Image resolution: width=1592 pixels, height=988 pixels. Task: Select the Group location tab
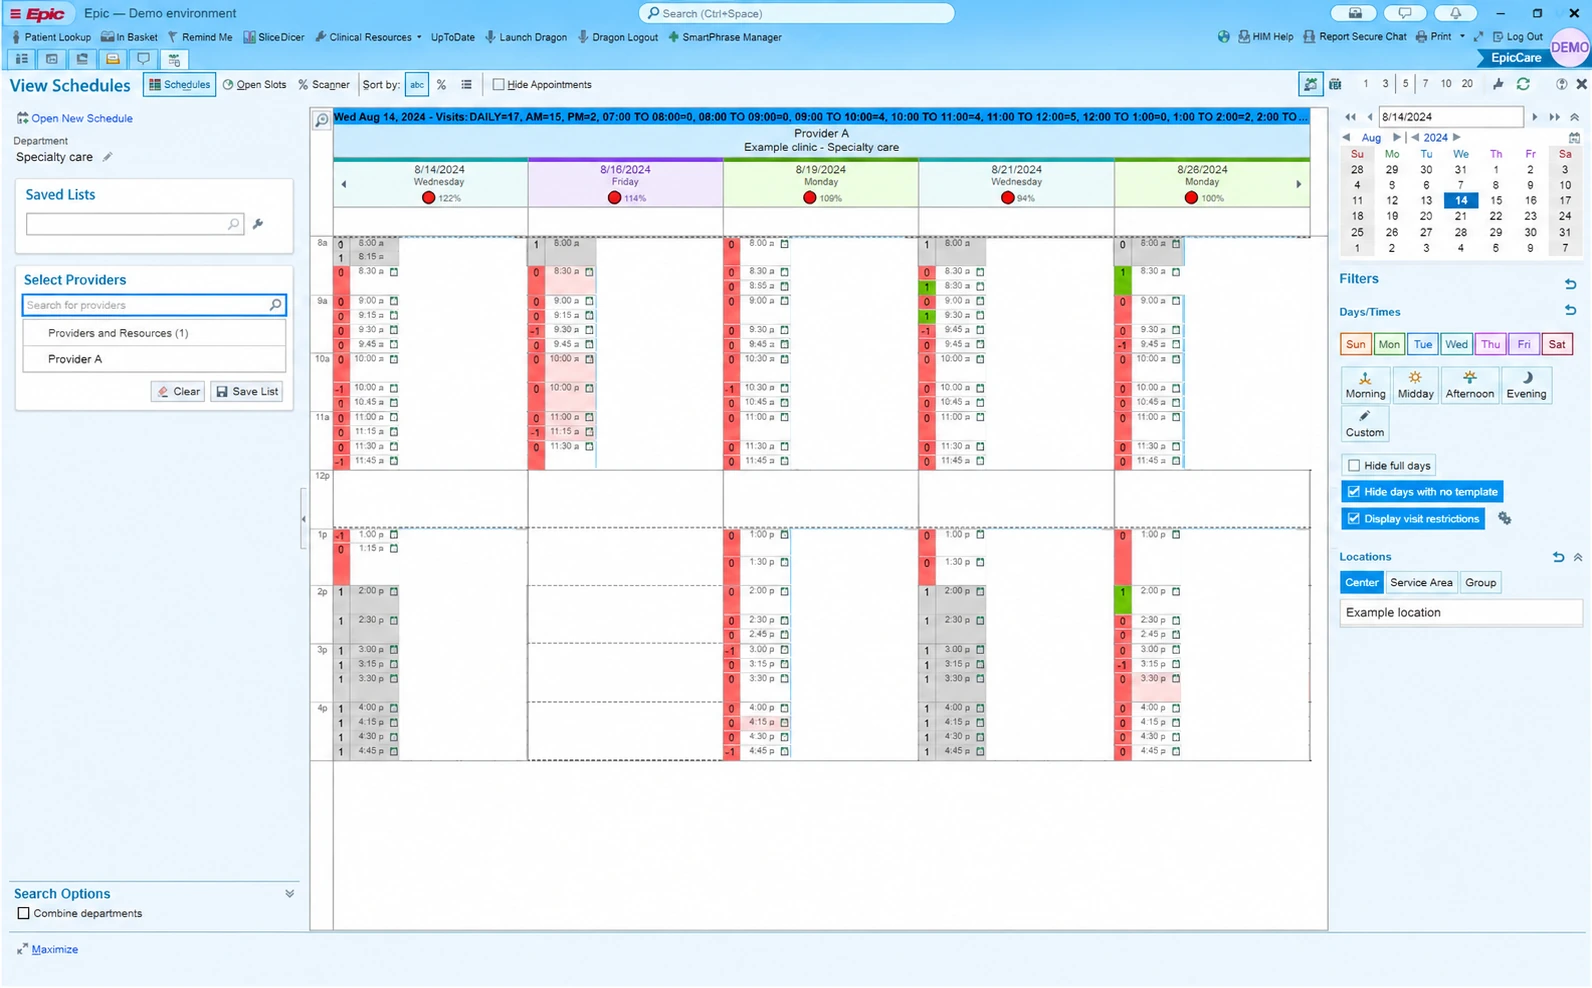click(x=1481, y=583)
